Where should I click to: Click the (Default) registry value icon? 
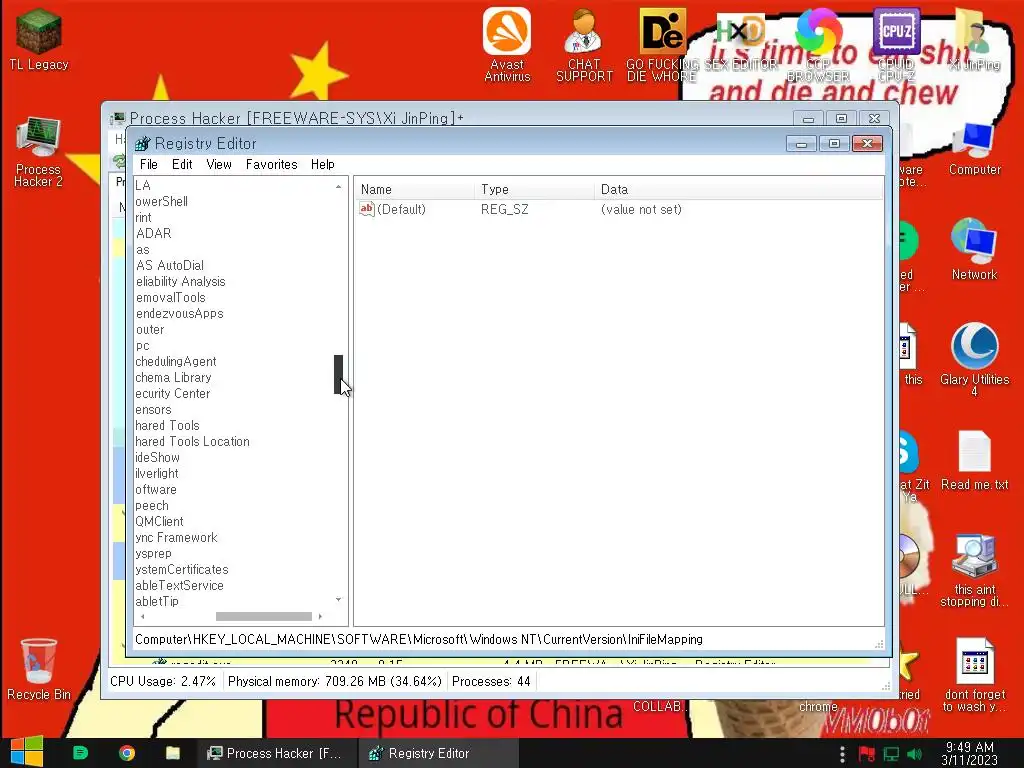367,209
